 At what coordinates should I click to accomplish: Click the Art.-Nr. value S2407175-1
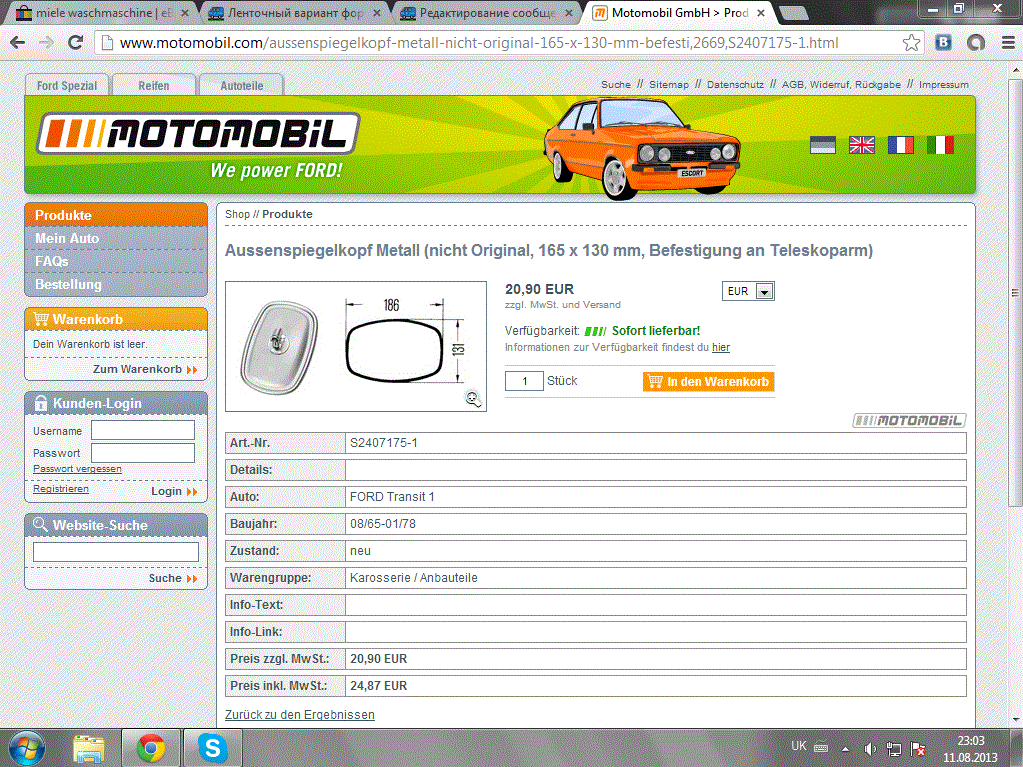click(384, 443)
